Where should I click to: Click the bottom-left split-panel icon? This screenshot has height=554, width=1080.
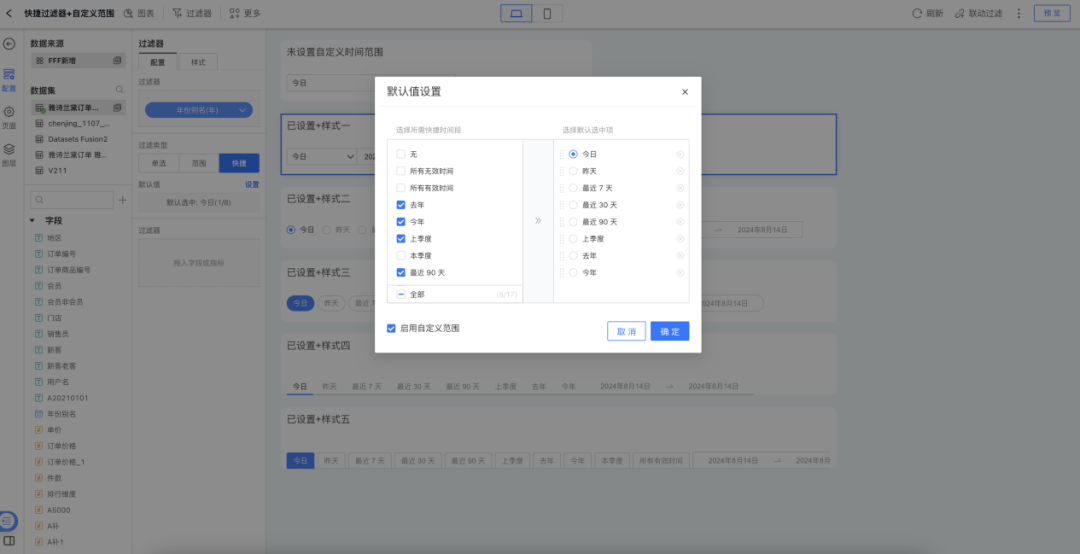[x=9, y=542]
